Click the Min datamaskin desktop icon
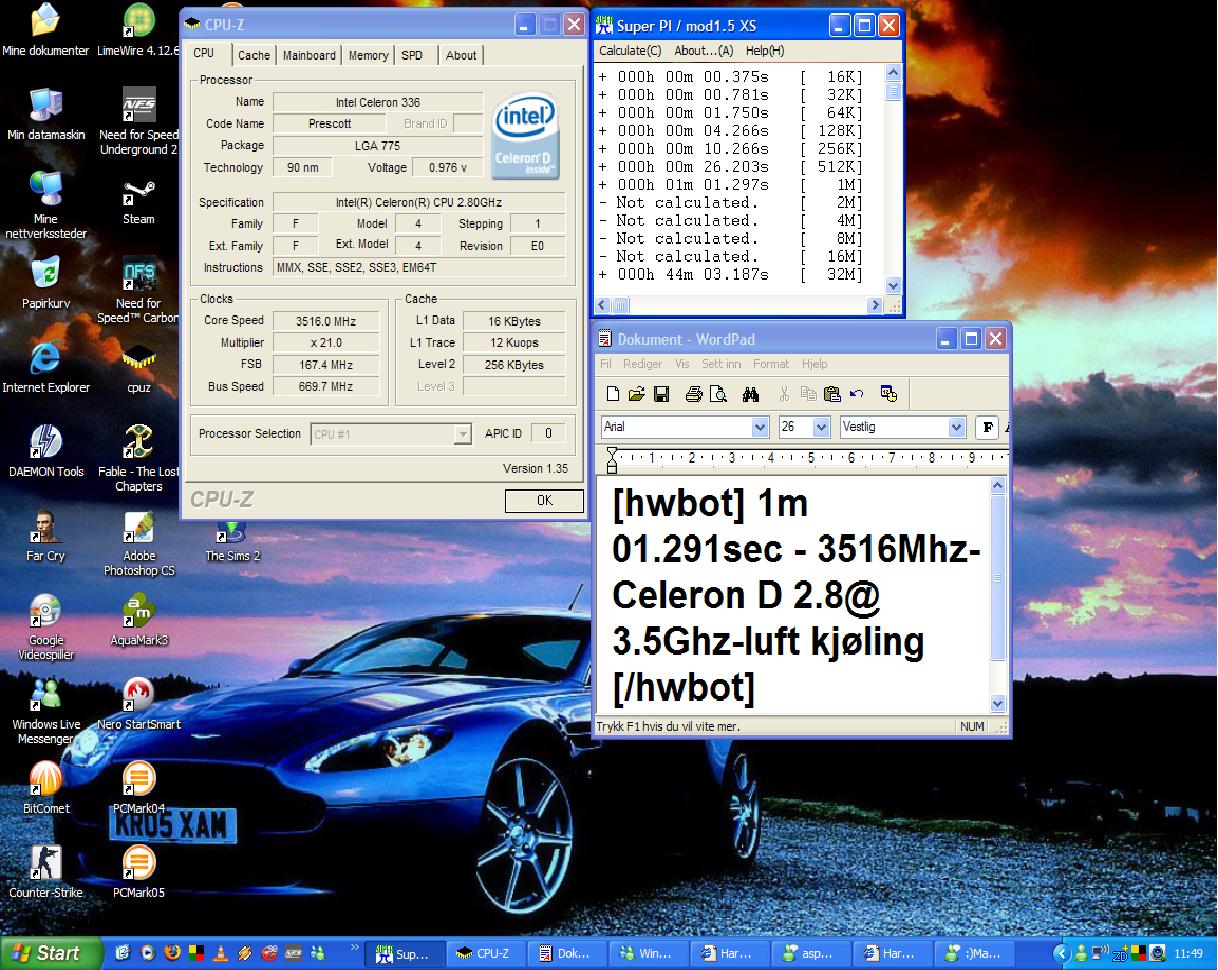Image resolution: width=1218 pixels, height=970 pixels. coord(46,115)
